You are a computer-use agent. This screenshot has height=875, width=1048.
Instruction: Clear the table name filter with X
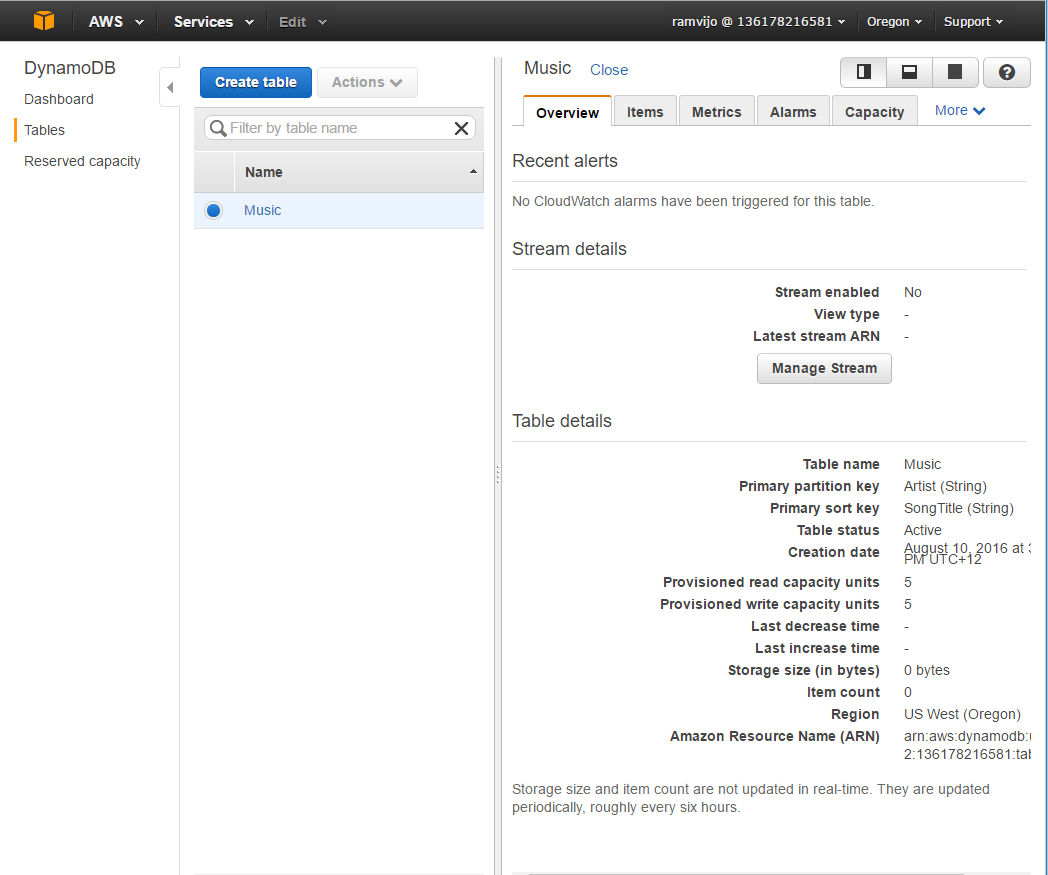(461, 128)
